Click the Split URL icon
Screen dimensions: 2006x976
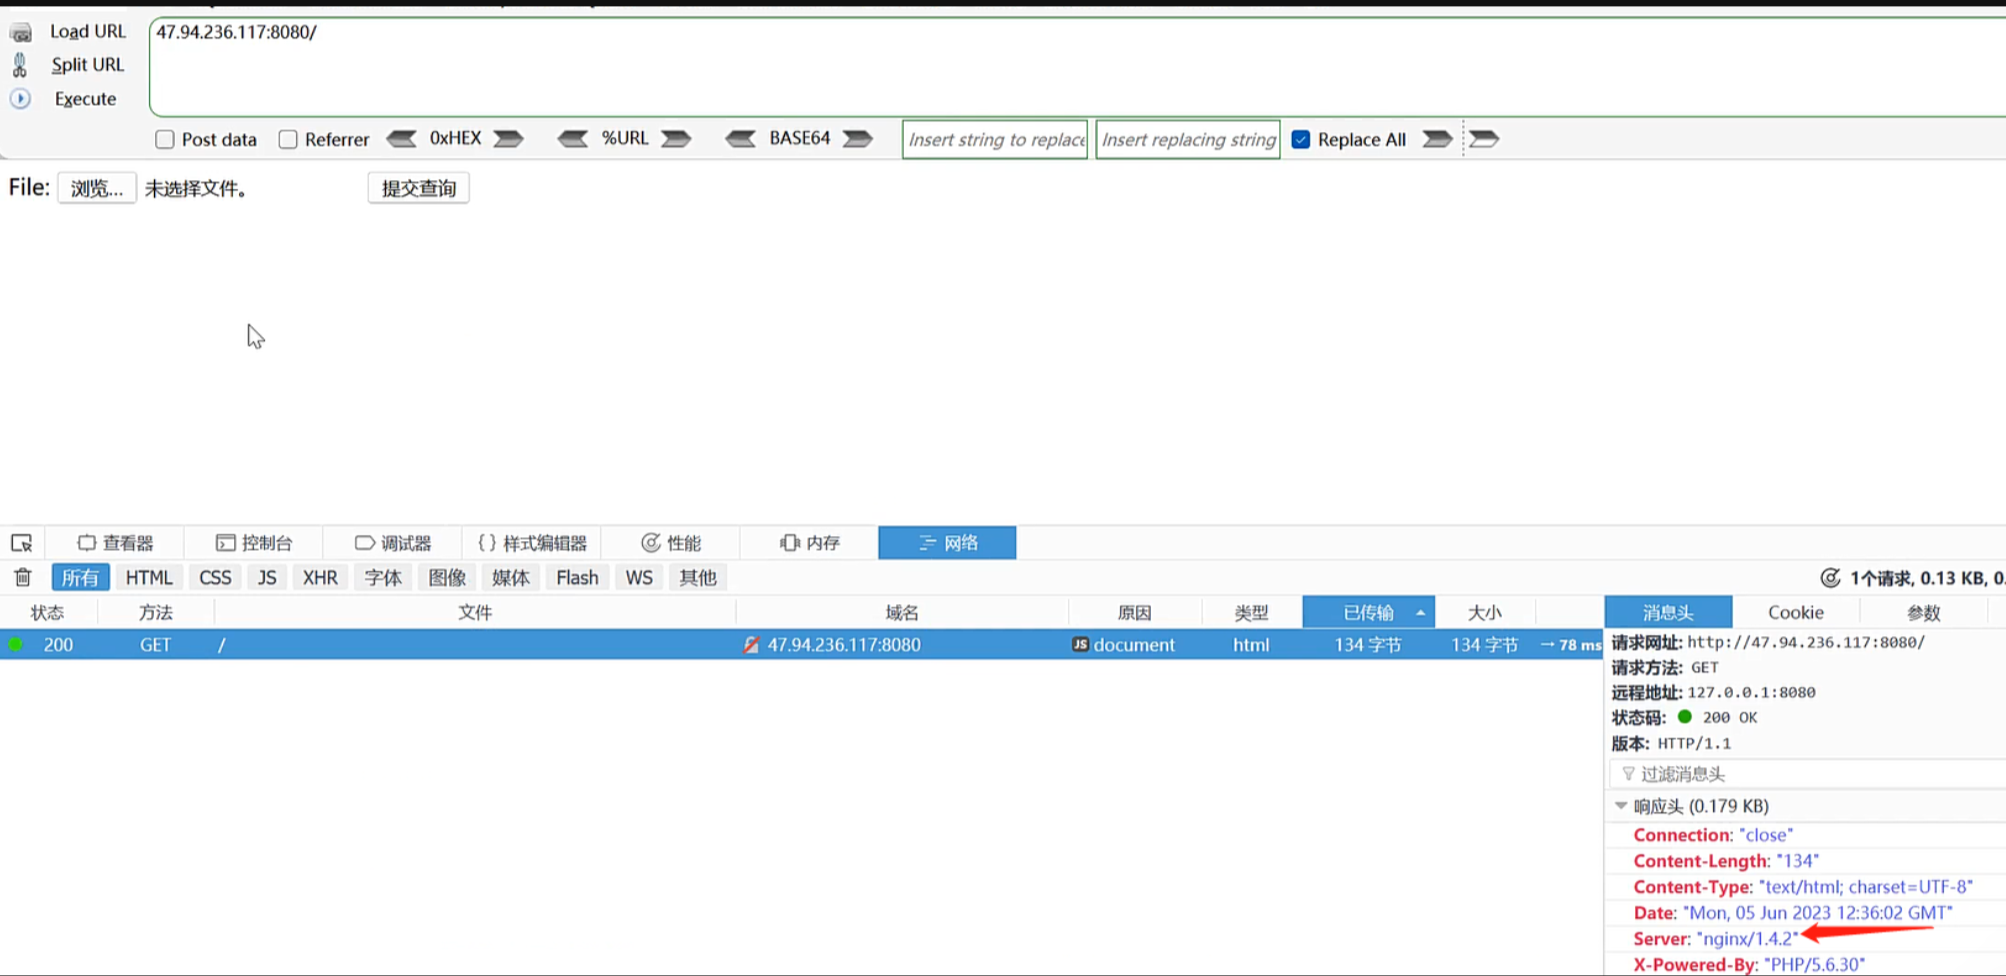click(x=20, y=65)
